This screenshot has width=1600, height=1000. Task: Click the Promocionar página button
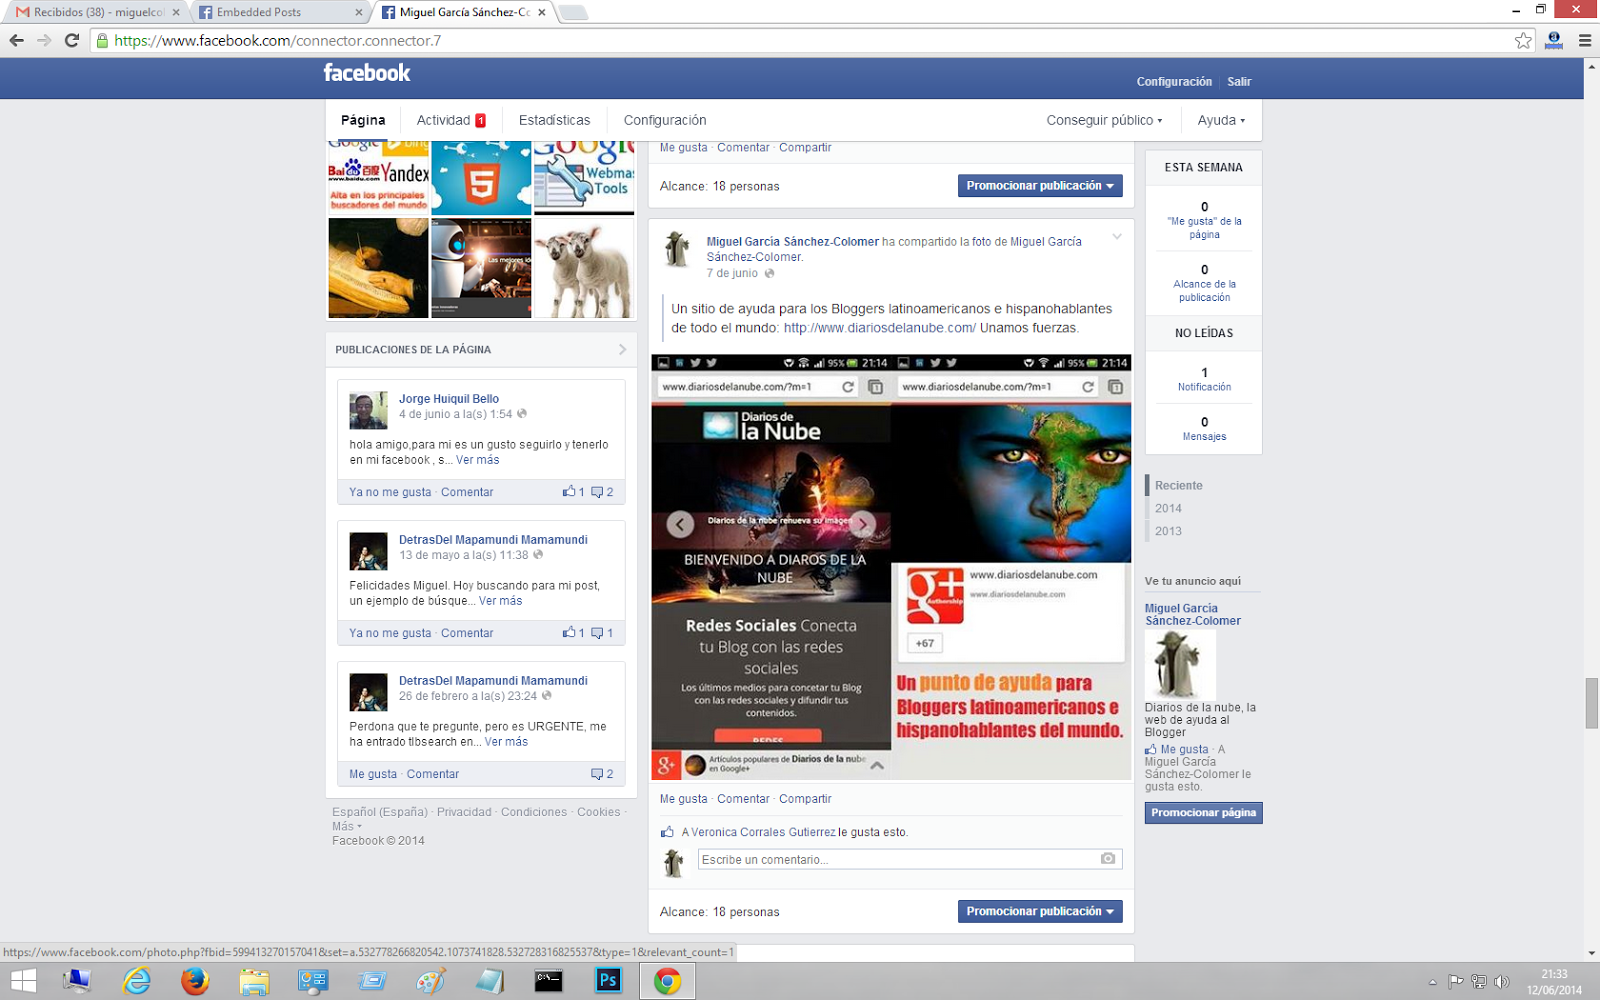1203,813
